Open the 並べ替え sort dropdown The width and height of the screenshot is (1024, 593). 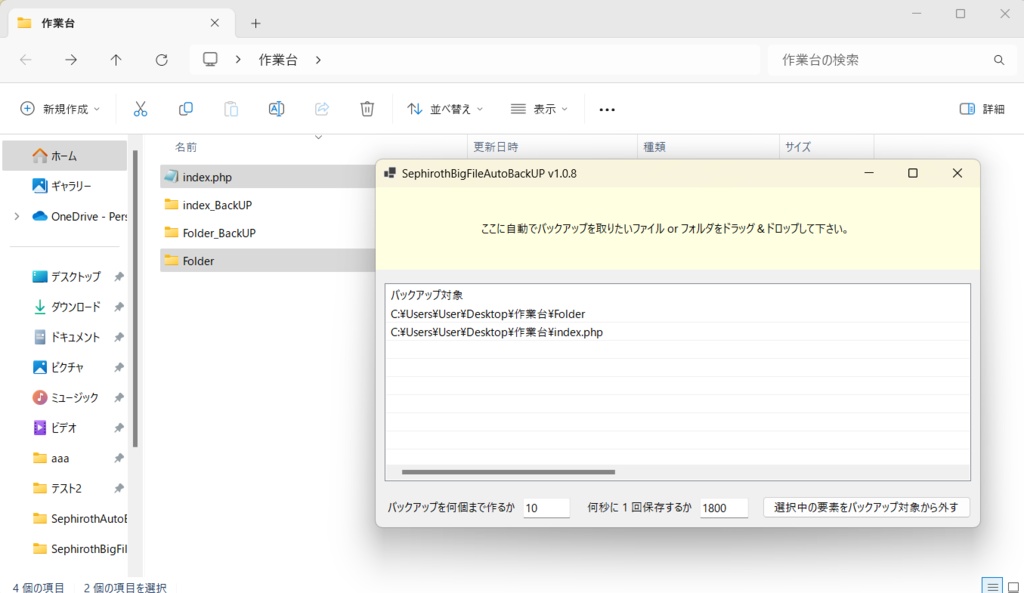click(444, 108)
